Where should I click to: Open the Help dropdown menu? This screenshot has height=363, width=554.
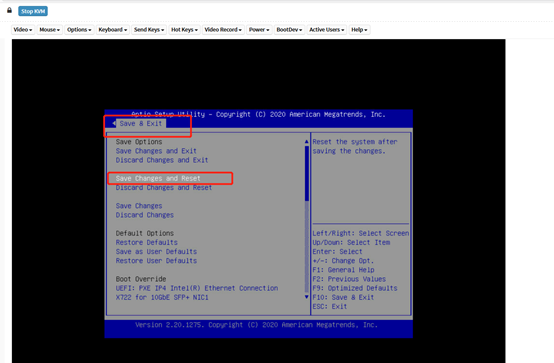[x=359, y=30]
